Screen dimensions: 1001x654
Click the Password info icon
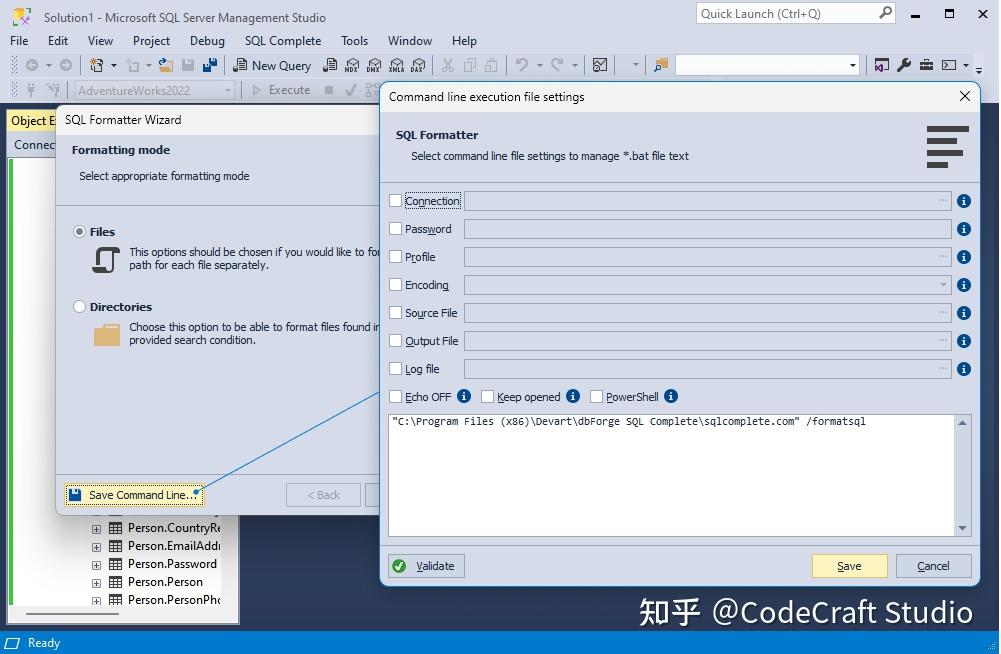[964, 229]
